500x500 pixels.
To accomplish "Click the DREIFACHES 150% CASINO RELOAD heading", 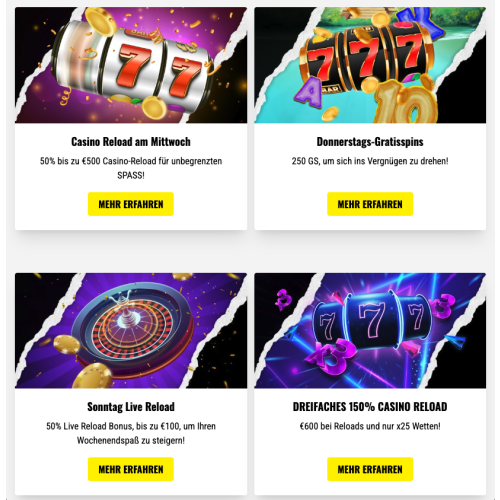I will pyautogui.click(x=370, y=407).
